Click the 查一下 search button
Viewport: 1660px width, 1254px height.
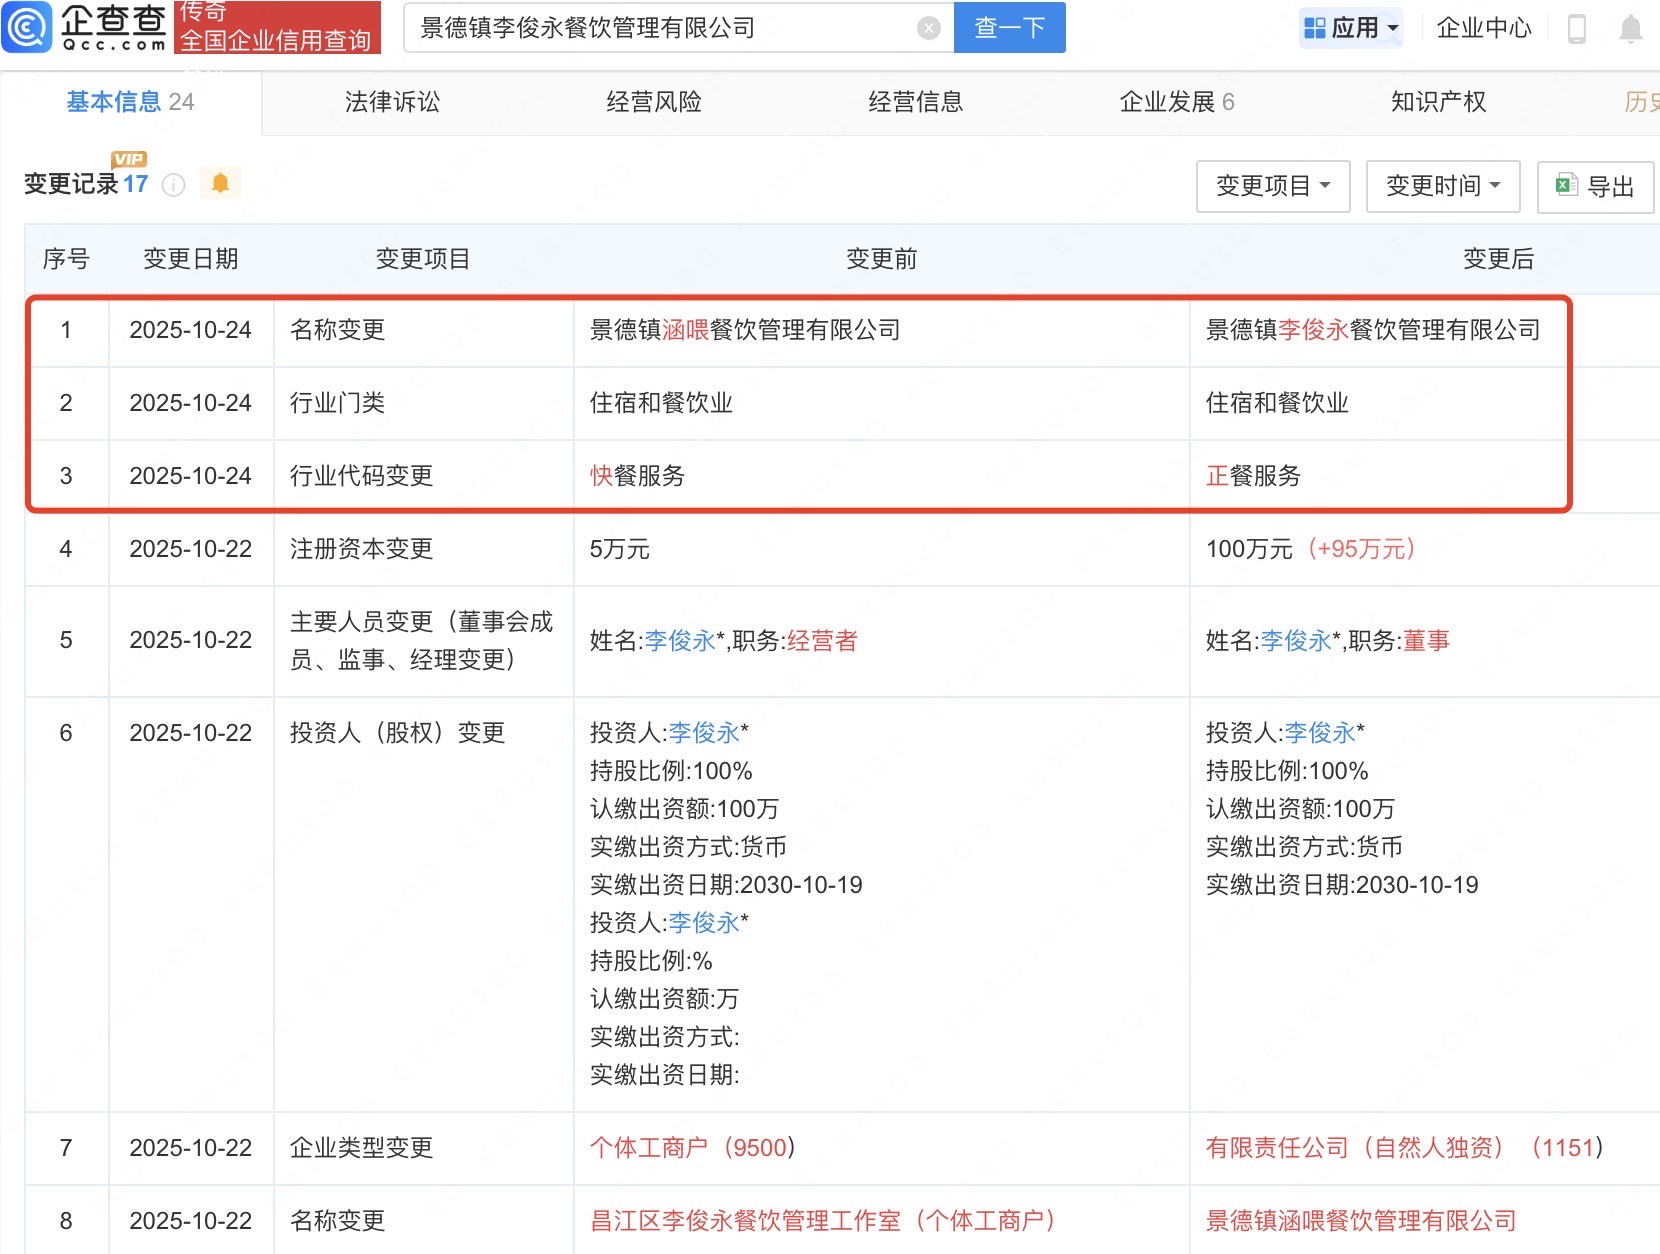tap(1009, 28)
